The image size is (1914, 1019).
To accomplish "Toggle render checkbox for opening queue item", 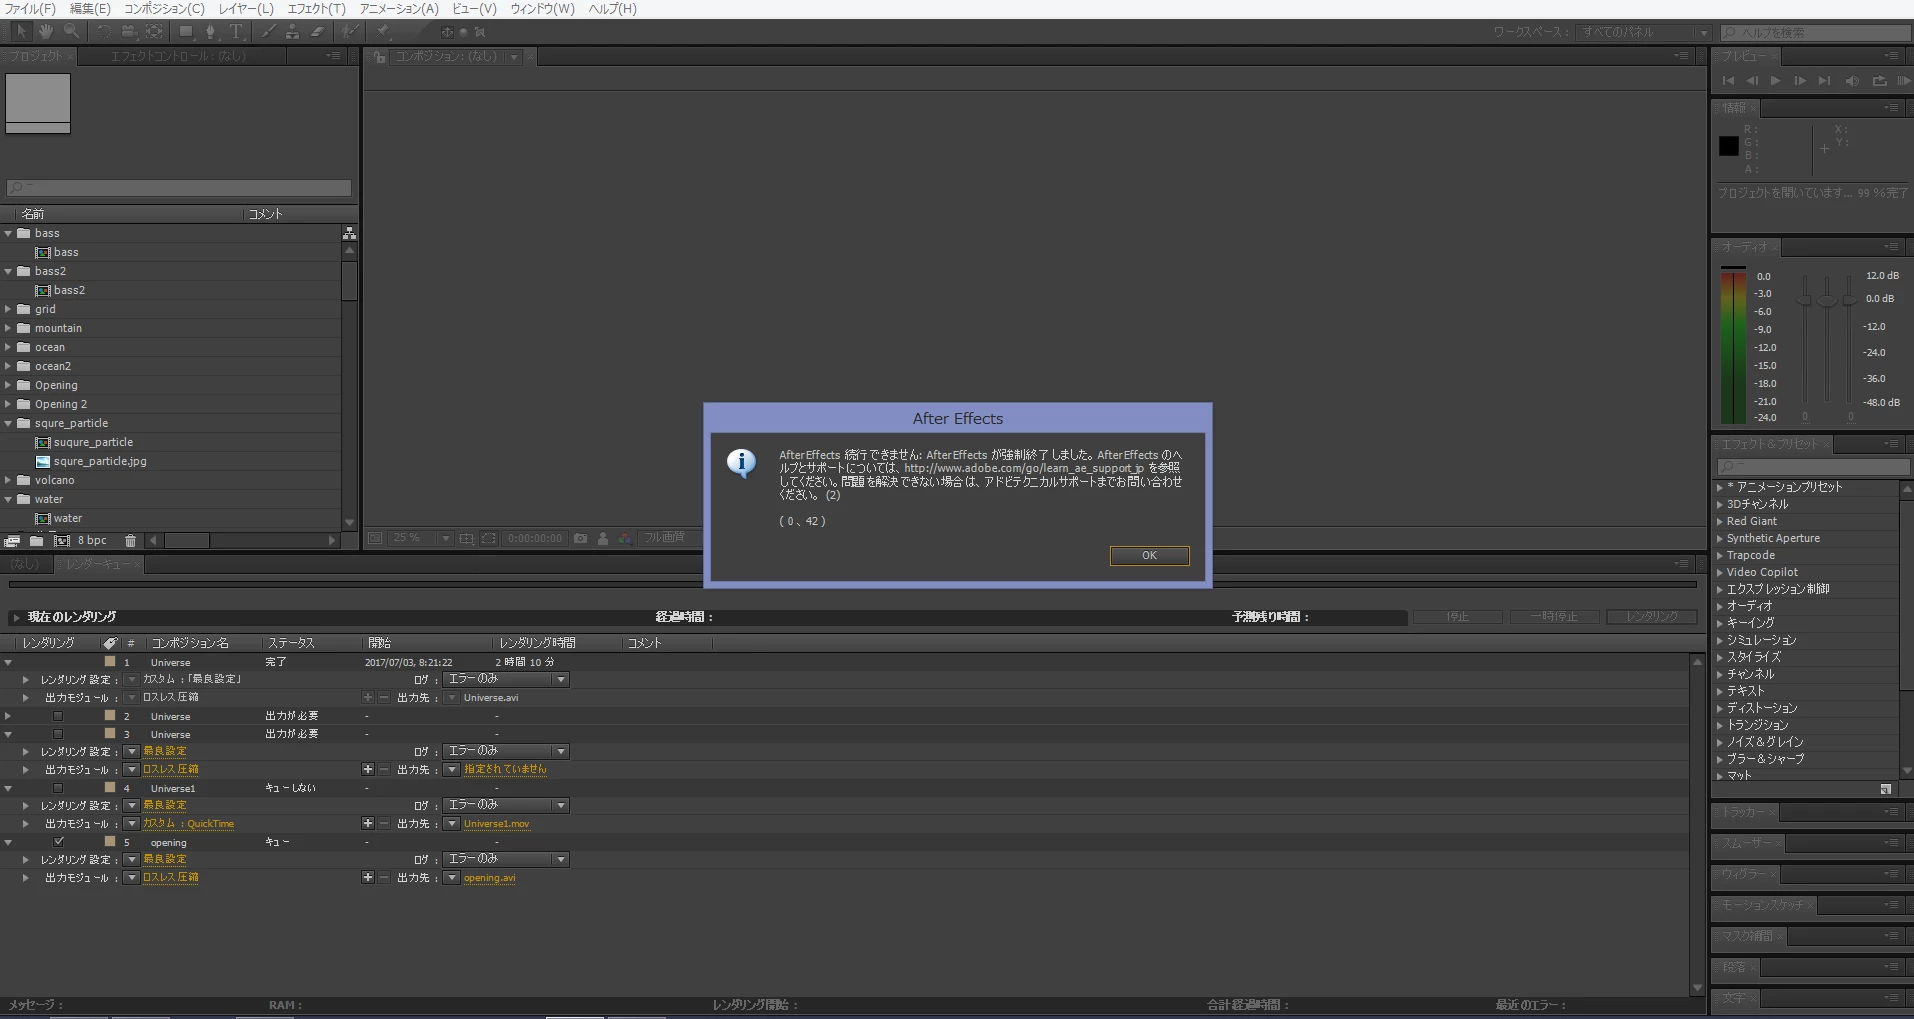I will tap(58, 842).
